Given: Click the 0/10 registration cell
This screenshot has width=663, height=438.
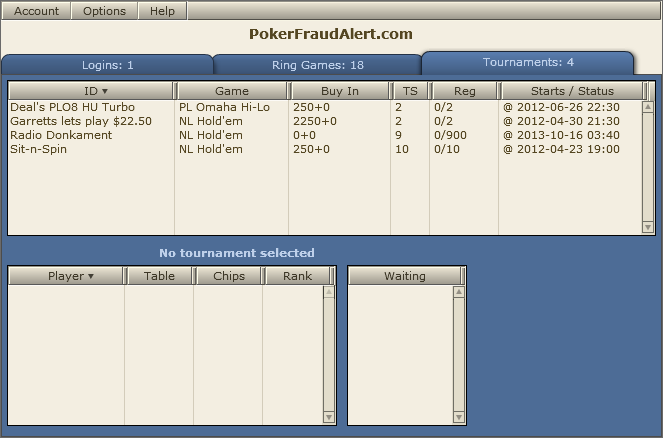Looking at the screenshot, I should click(x=447, y=149).
